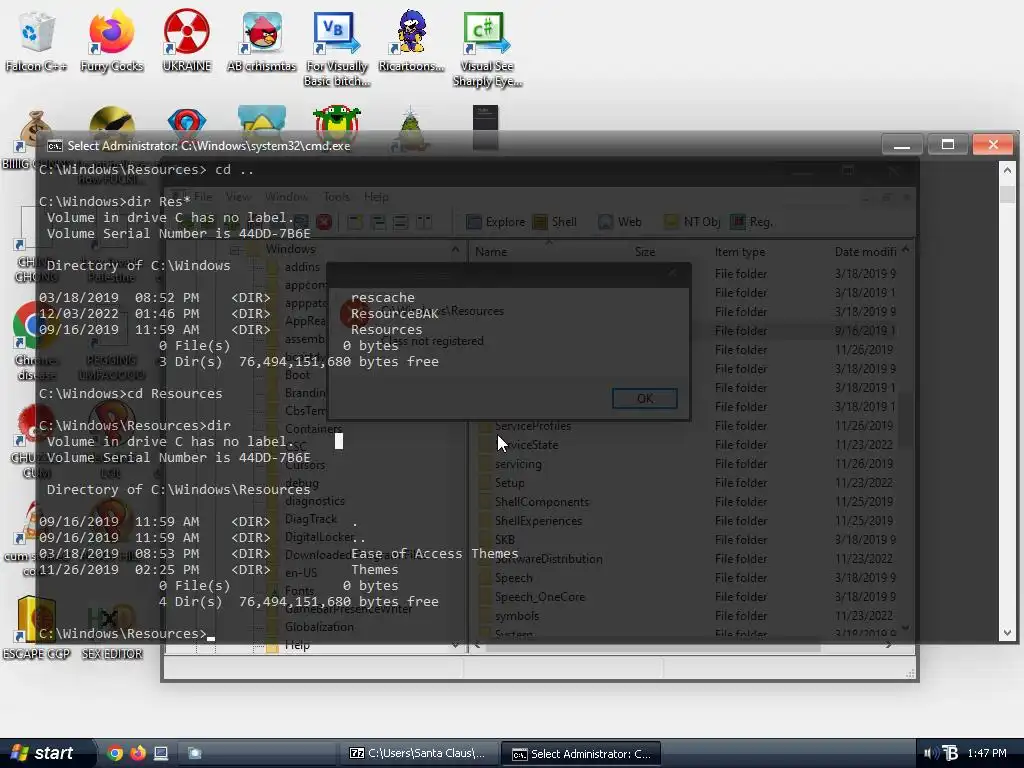Click ResourceBAK text in cmd output
Screen dimensions: 1024x768
[x=394, y=313]
